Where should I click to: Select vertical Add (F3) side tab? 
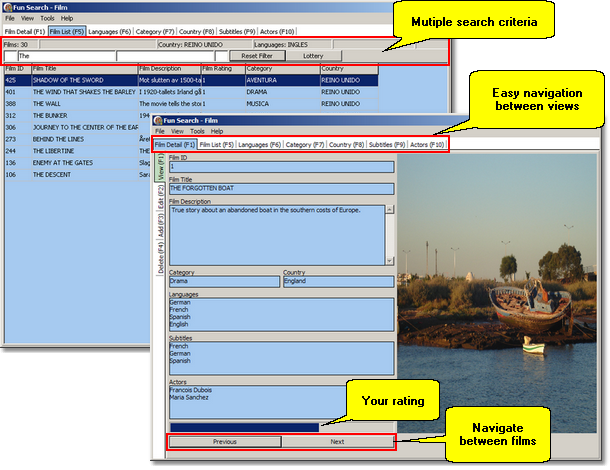tap(160, 225)
